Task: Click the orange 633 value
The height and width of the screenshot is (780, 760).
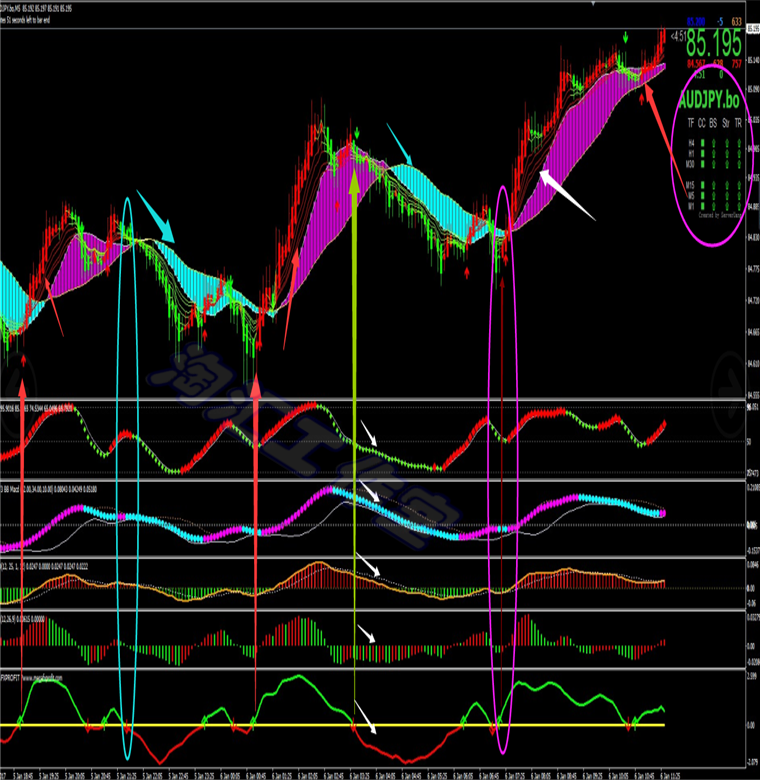Action: (736, 21)
